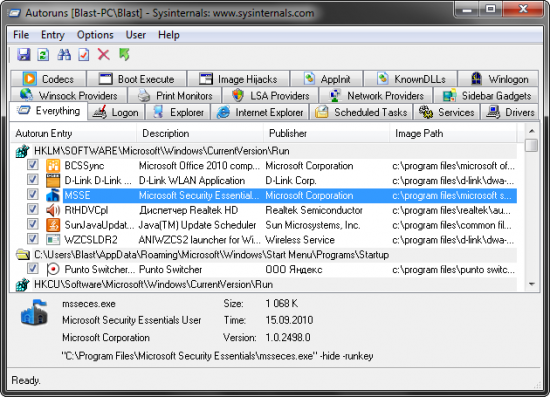This screenshot has width=550, height=397.
Task: Switch to the Drivers tab
Action: pyautogui.click(x=509, y=112)
